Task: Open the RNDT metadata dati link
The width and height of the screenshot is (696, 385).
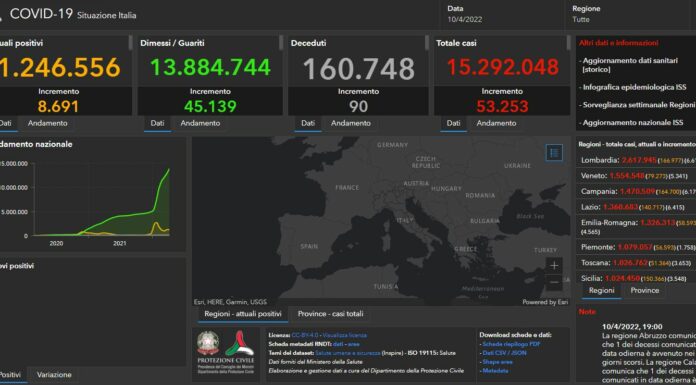Action: [x=338, y=344]
